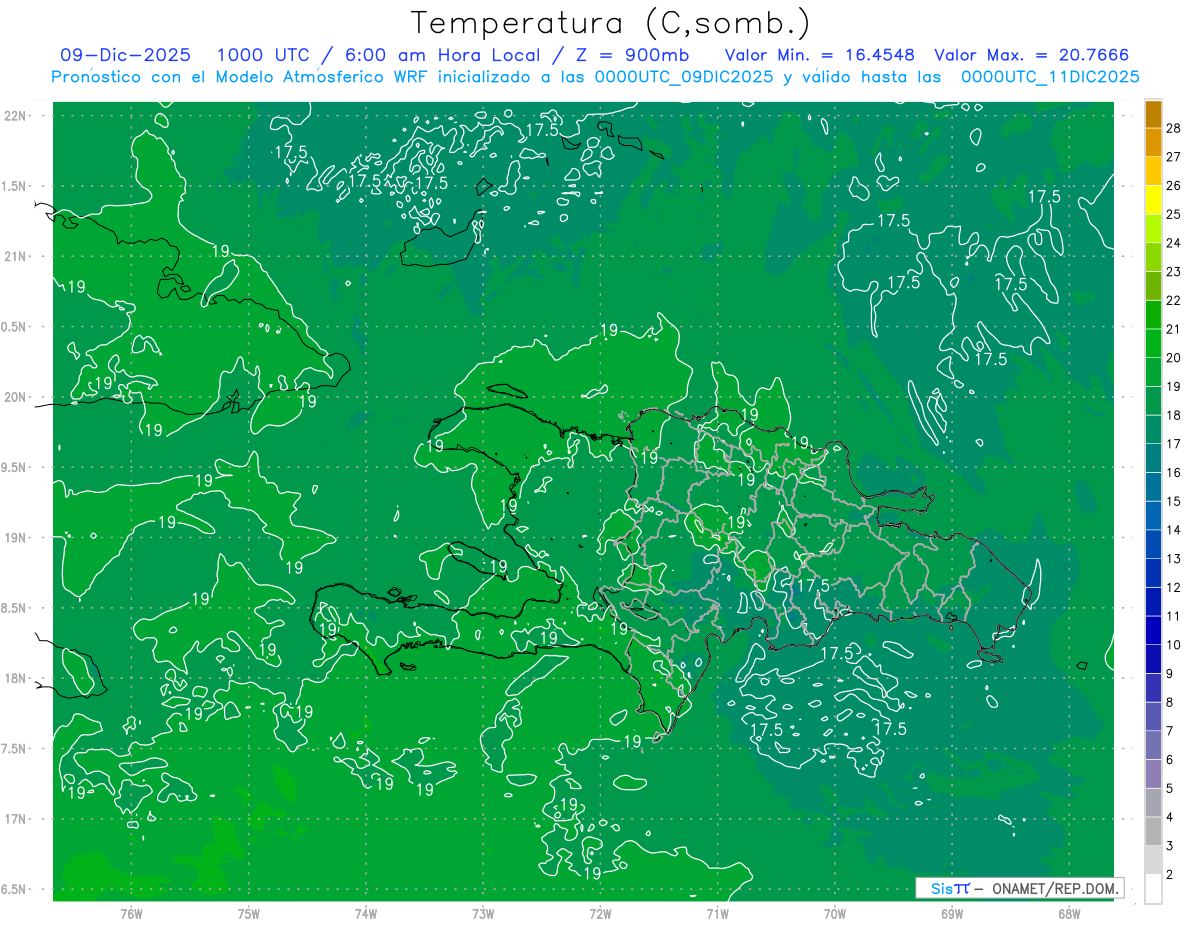Click the "17N" latitude axis label
1200x927 pixels.
pos(15,819)
